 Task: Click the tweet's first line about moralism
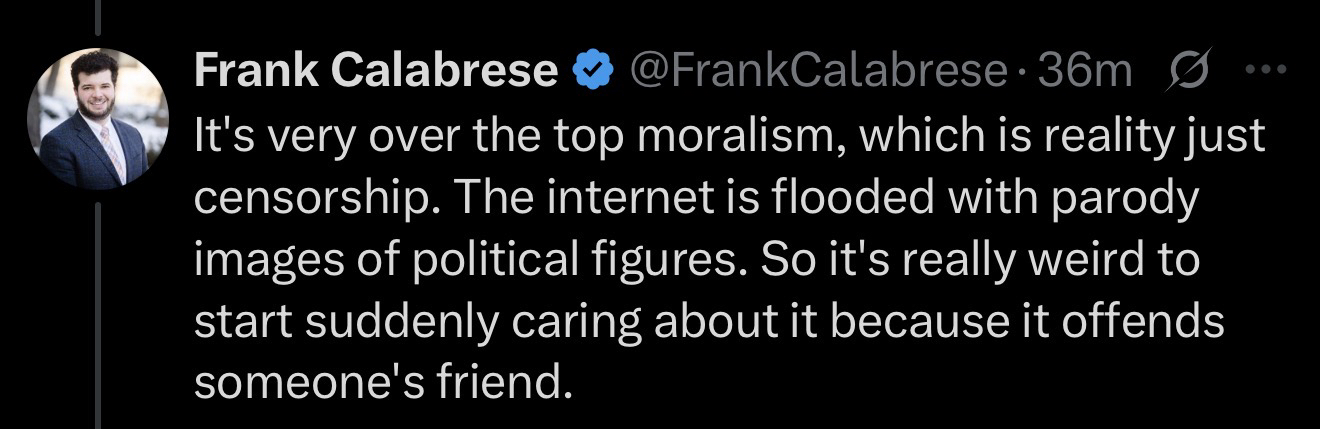pyautogui.click(x=730, y=140)
